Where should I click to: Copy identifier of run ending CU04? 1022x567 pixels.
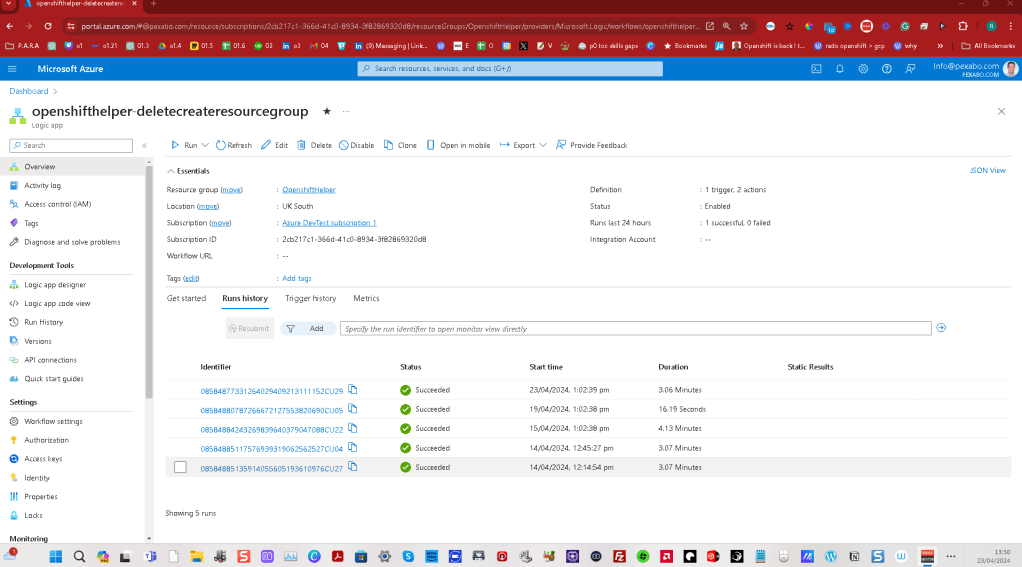(x=353, y=448)
